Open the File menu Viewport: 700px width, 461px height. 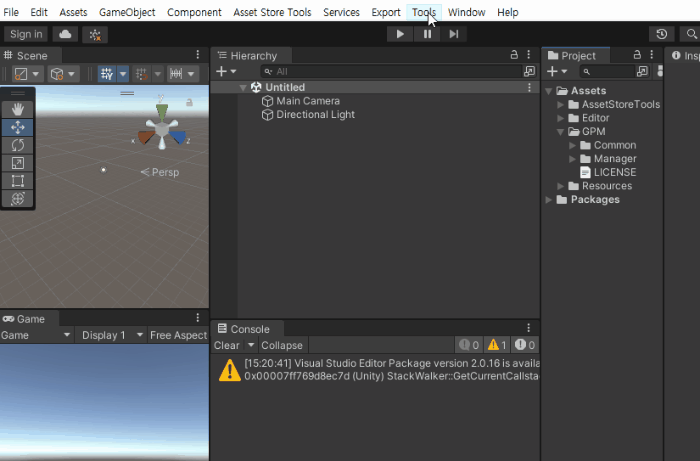click(x=11, y=12)
